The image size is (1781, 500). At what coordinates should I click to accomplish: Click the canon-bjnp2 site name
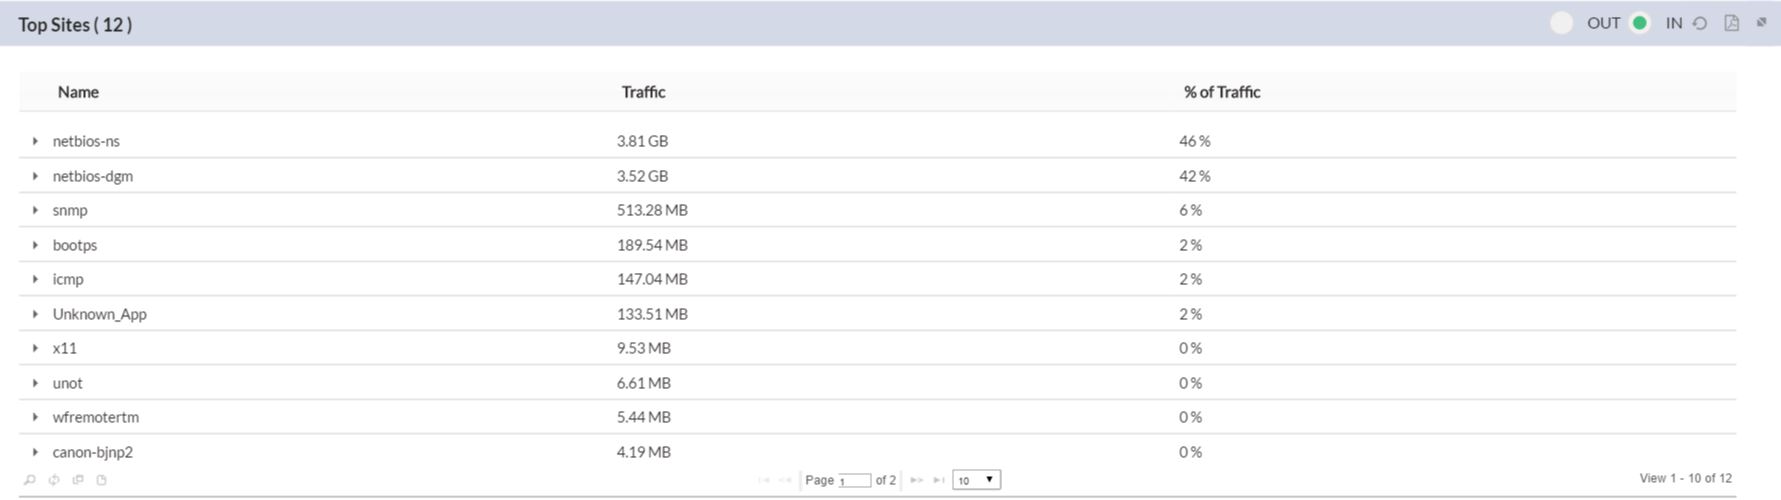pyautogui.click(x=93, y=452)
